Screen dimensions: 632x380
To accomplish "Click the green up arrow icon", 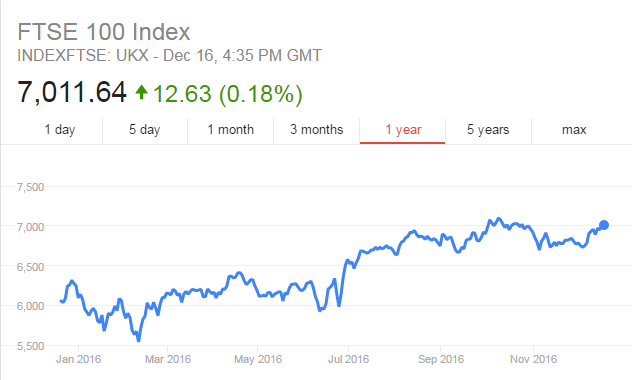I will 141,92.
